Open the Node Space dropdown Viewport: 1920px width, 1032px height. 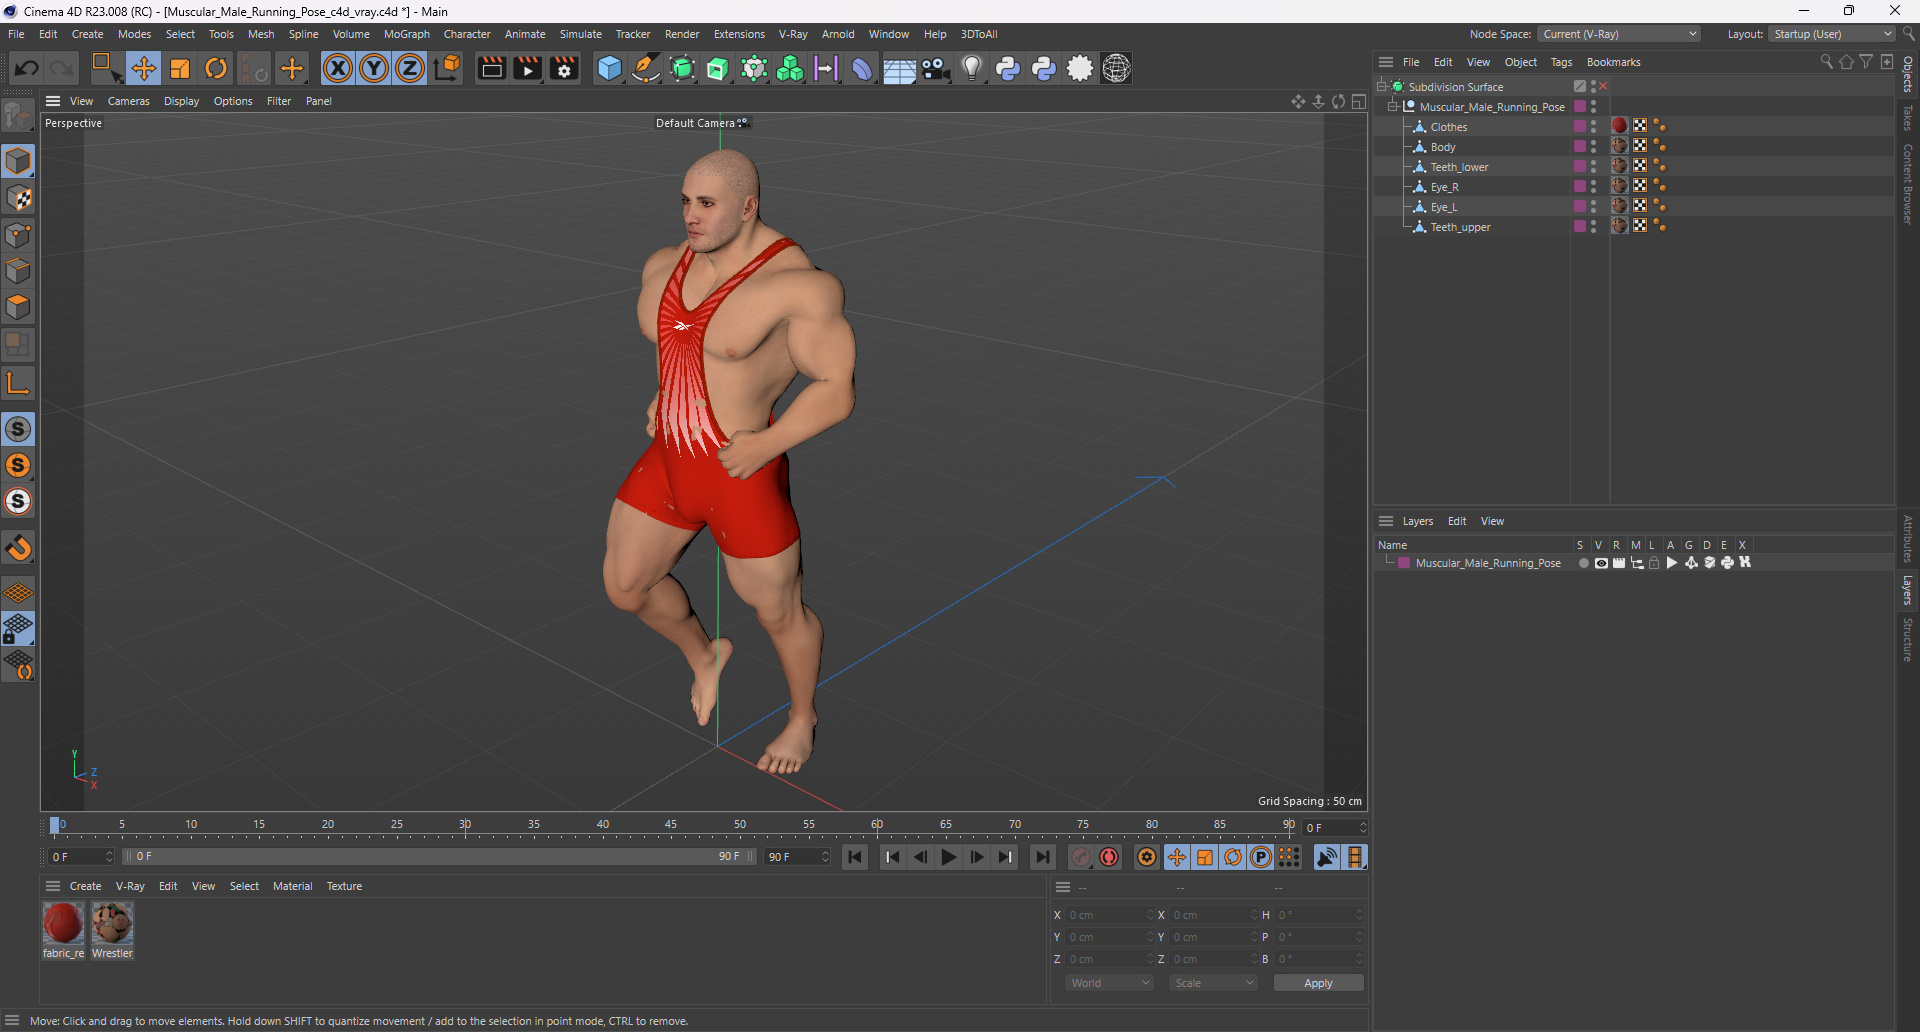pyautogui.click(x=1619, y=34)
